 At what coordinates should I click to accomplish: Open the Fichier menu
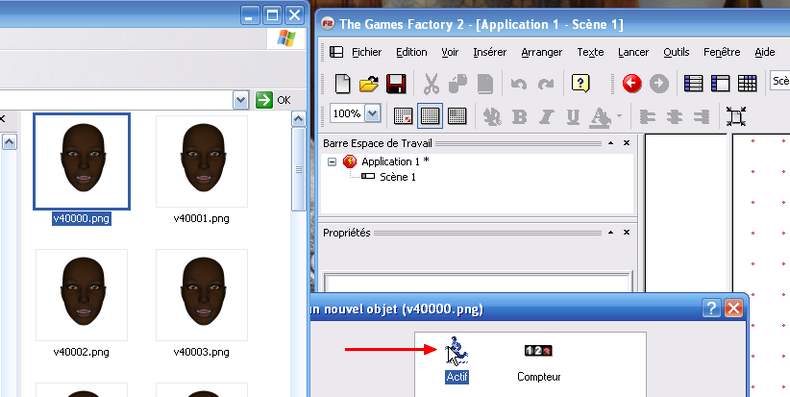point(367,52)
